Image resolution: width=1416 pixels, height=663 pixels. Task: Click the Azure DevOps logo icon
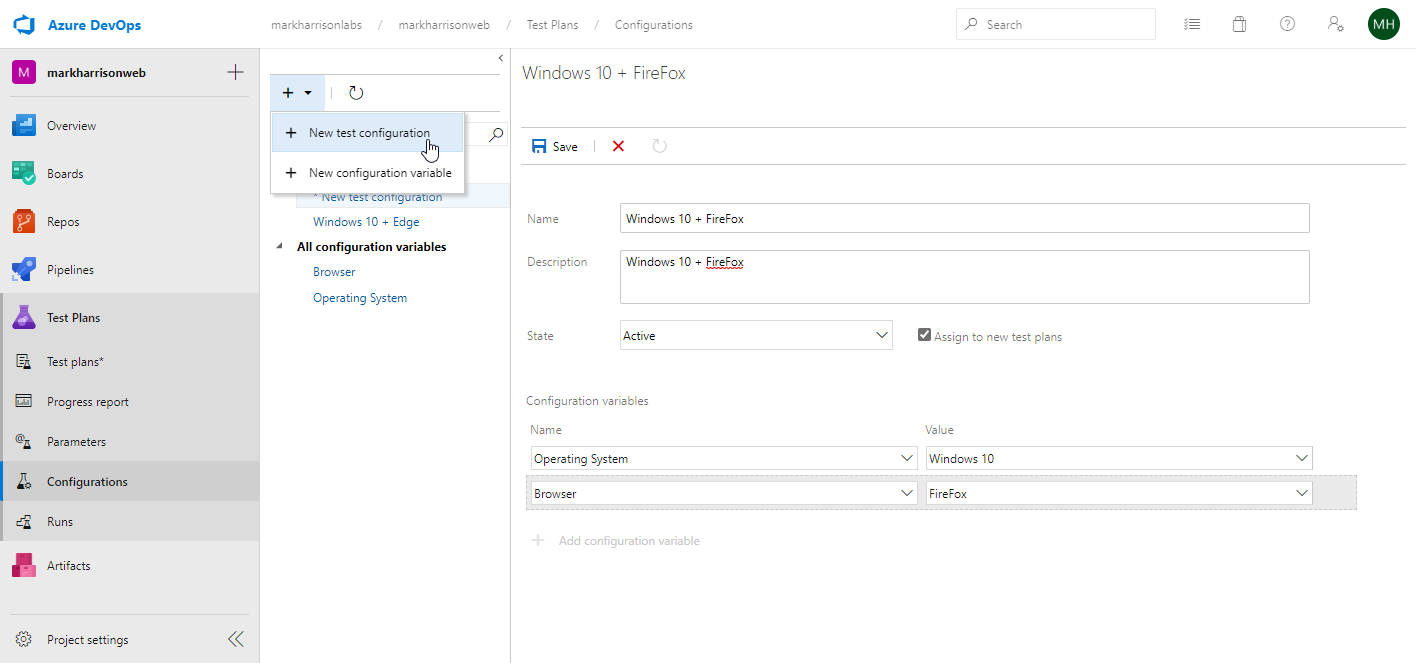(x=25, y=24)
